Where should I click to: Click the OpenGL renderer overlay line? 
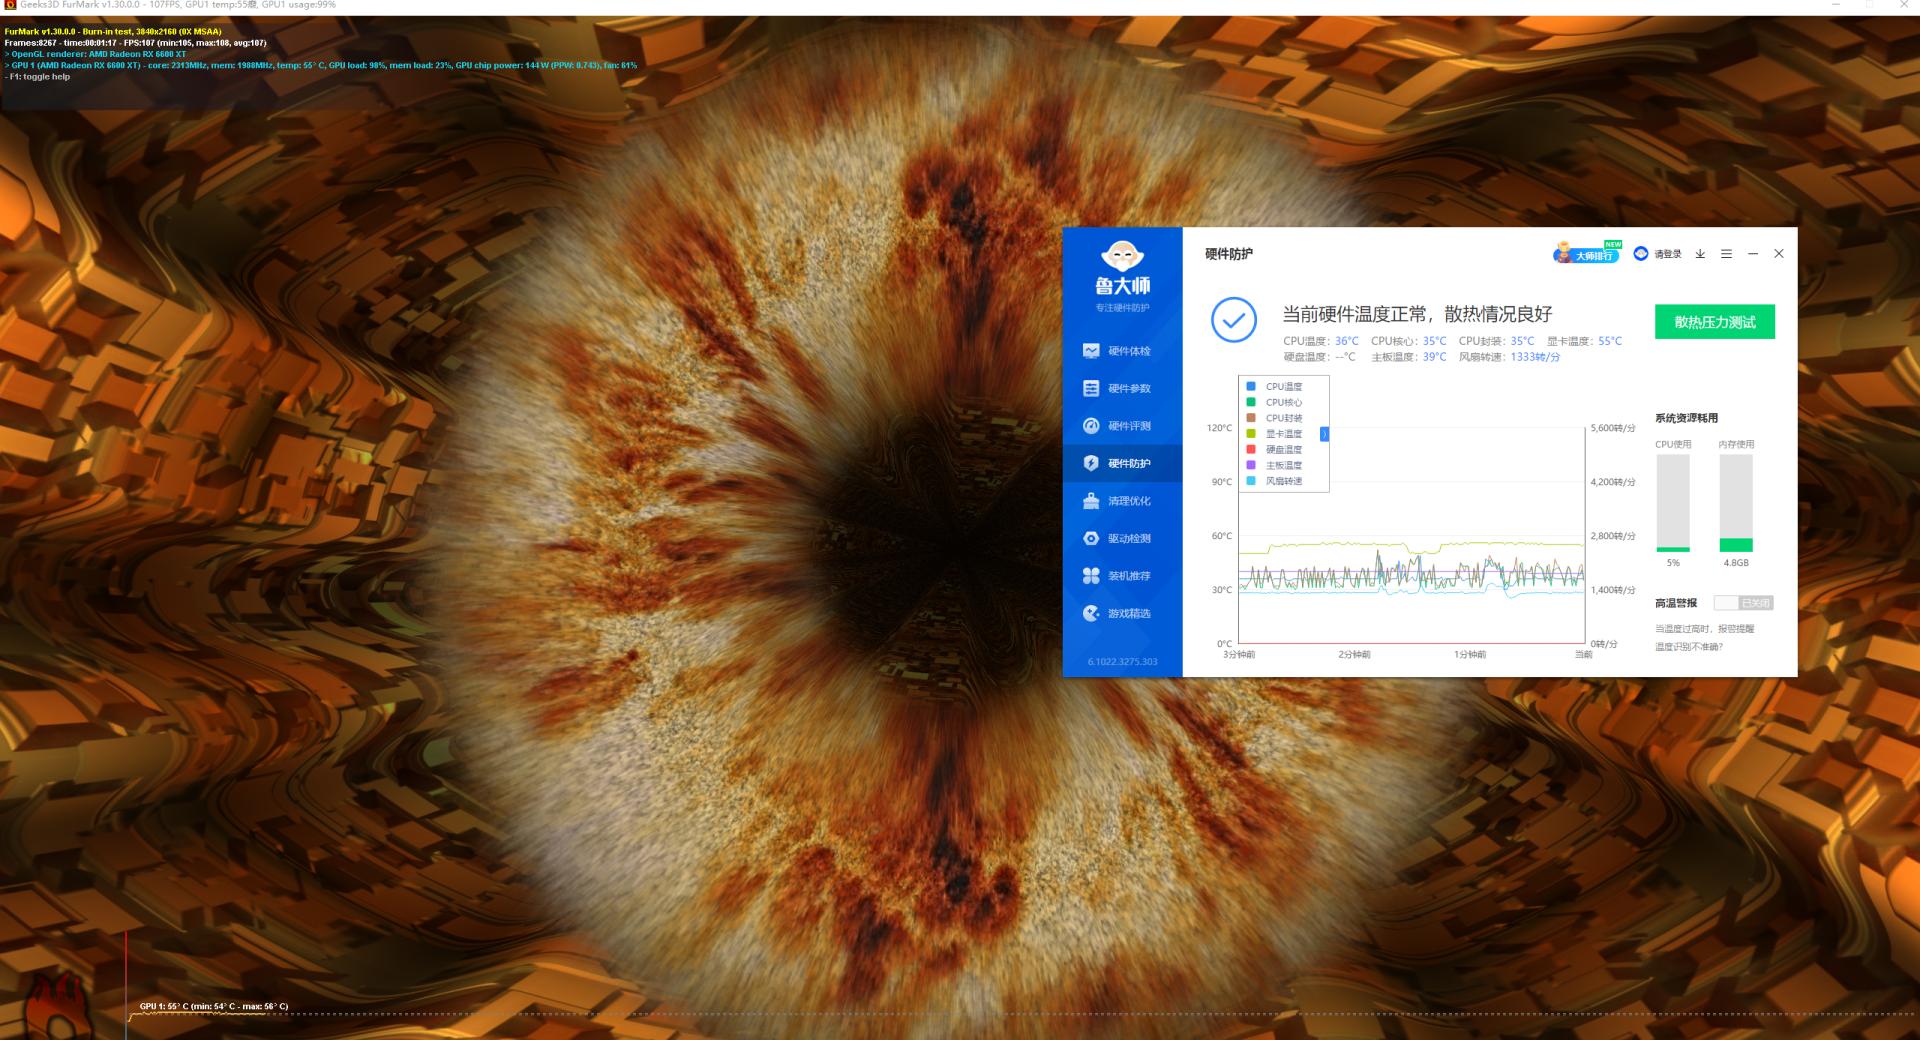pyautogui.click(x=95, y=54)
